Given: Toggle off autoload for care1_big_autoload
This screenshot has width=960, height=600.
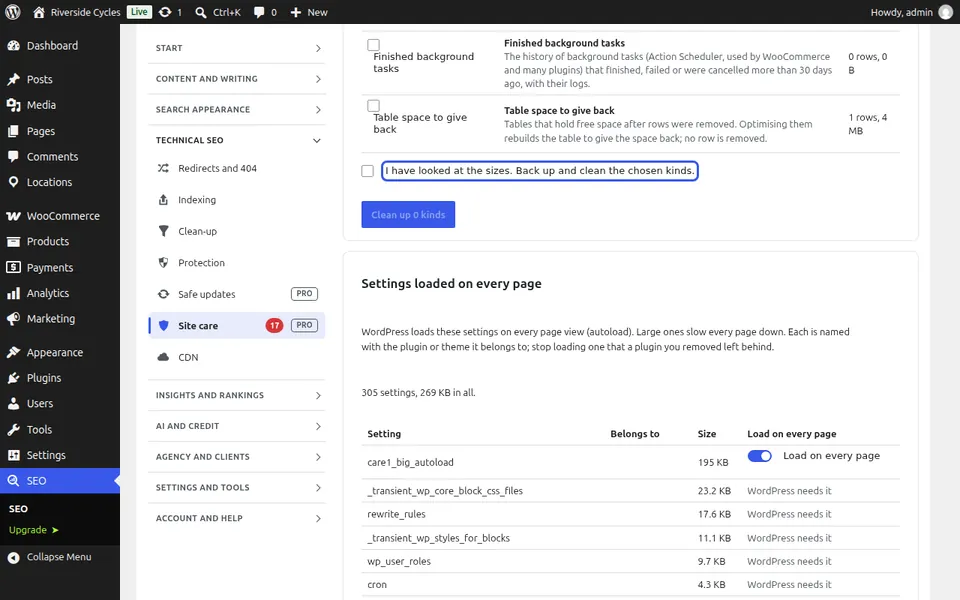Looking at the screenshot, I should click(x=759, y=456).
